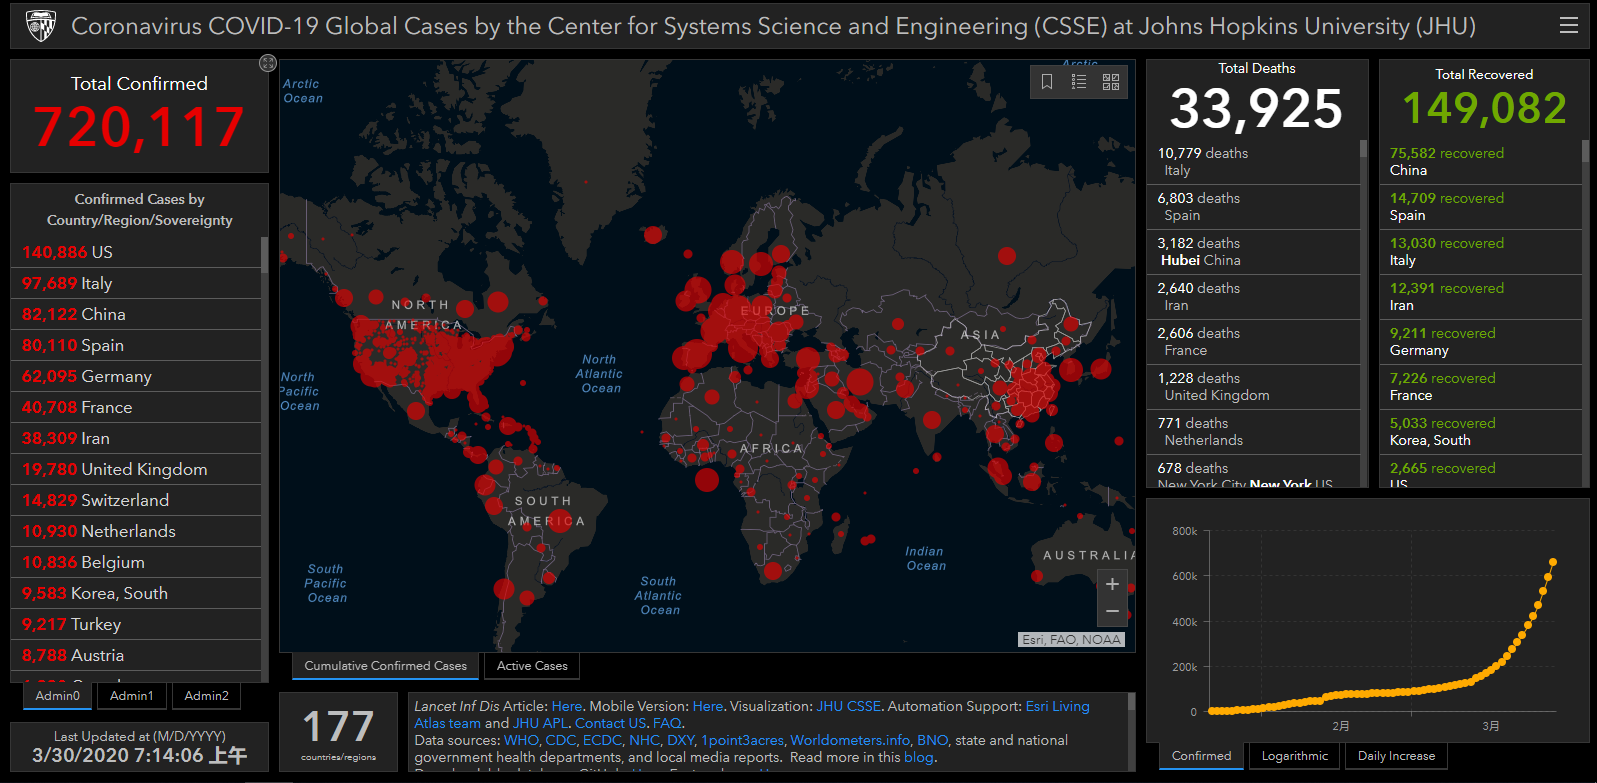Image resolution: width=1597 pixels, height=783 pixels.
Task: Click 14,709 recovered Spain entry
Action: pos(1482,207)
